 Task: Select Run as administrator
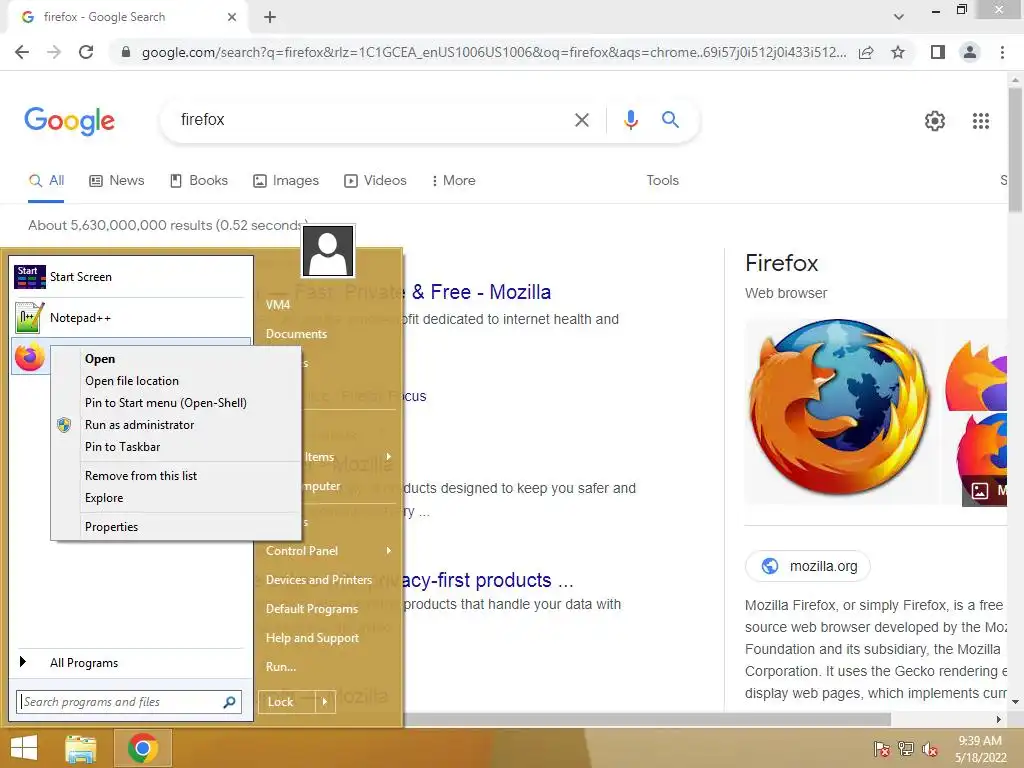pyautogui.click(x=176, y=425)
